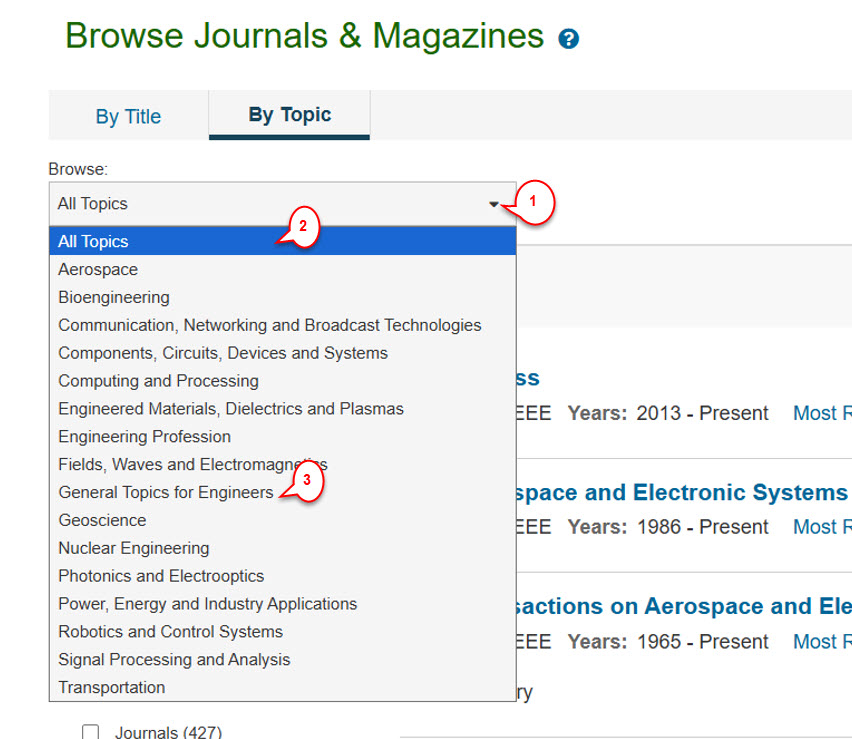The width and height of the screenshot is (852, 739).
Task: Click the help question mark icon
Action: (x=569, y=39)
